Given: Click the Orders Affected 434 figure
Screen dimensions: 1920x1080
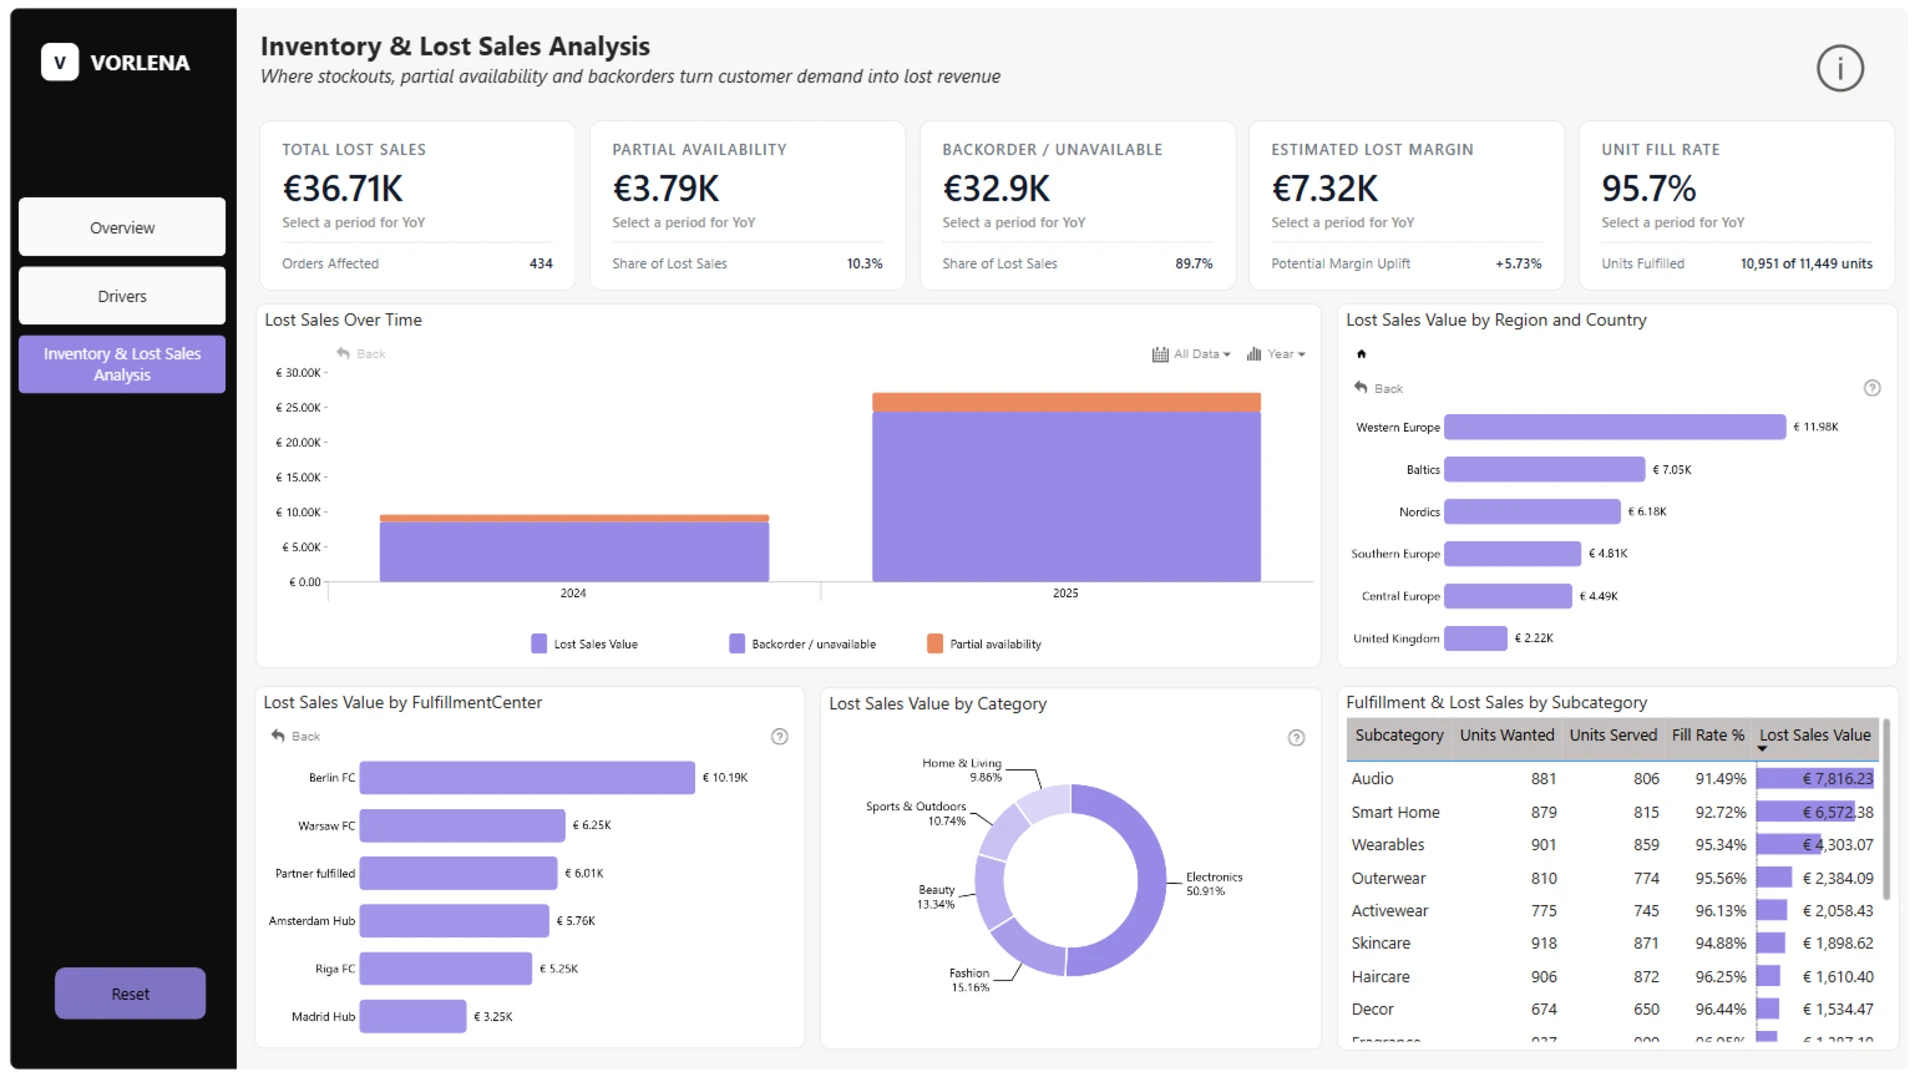Looking at the screenshot, I should (x=541, y=263).
